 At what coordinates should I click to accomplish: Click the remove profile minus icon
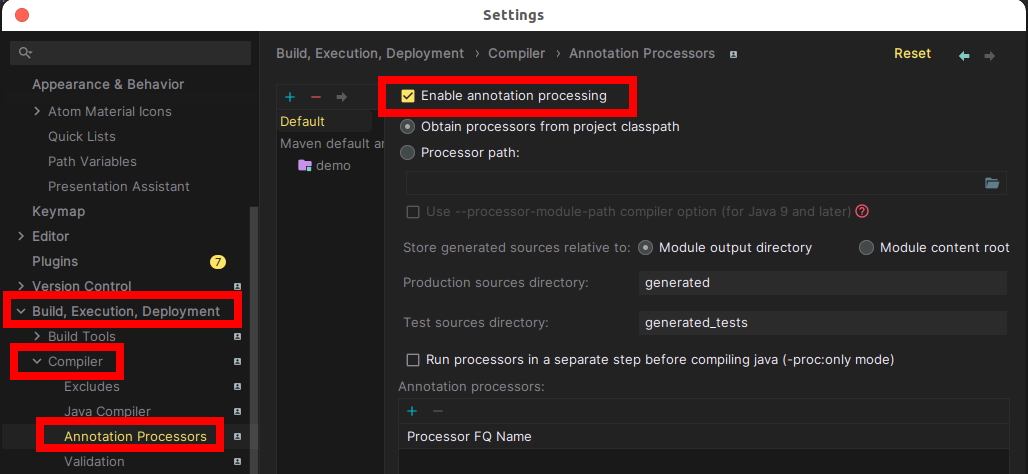[x=316, y=97]
